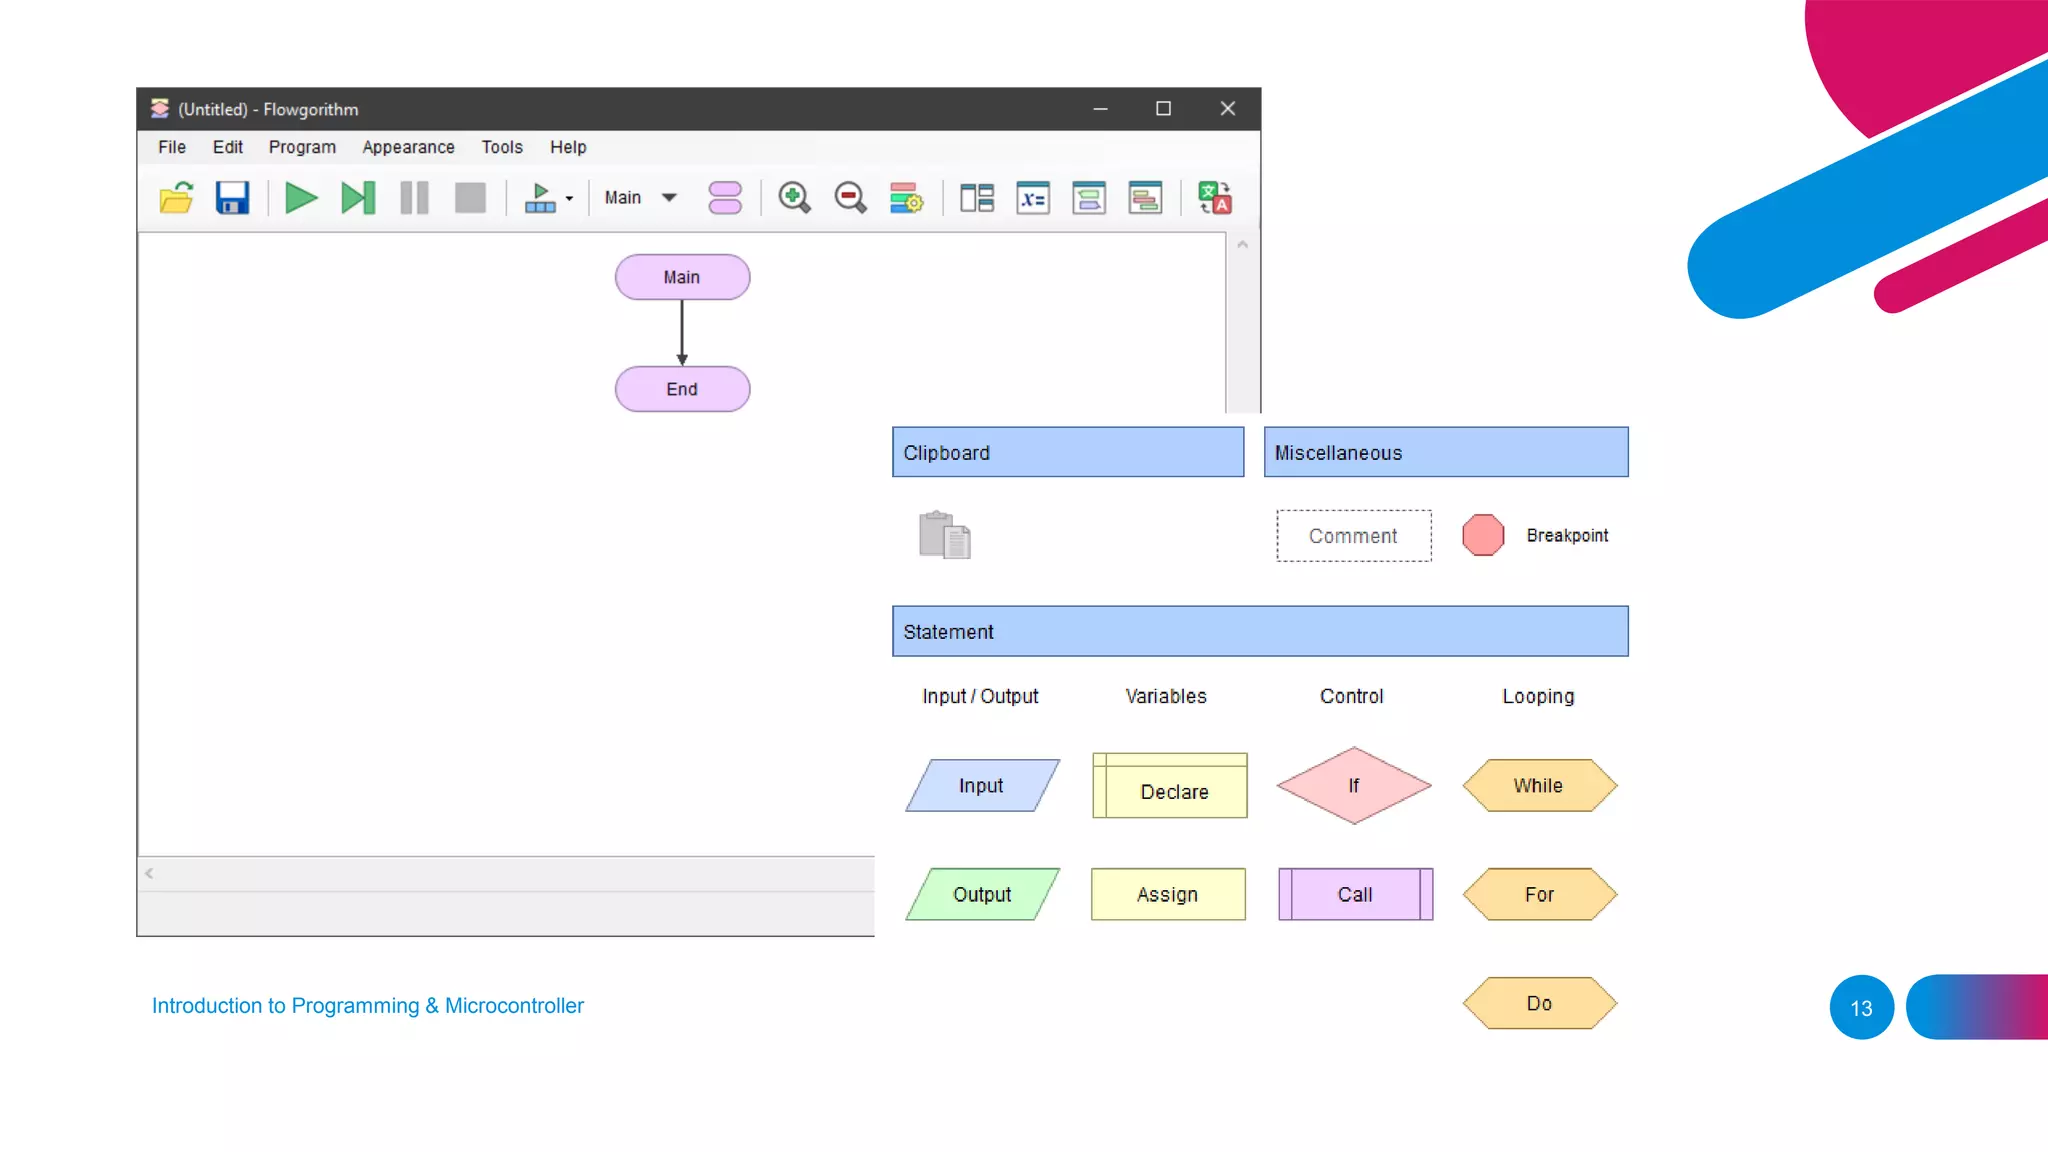Screen dimensions: 2048x1152
Task: Open the Tools menu
Action: point(501,147)
